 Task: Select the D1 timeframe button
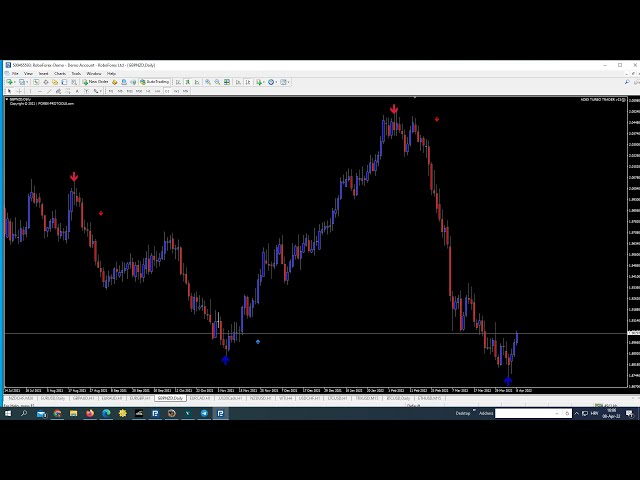(166, 91)
